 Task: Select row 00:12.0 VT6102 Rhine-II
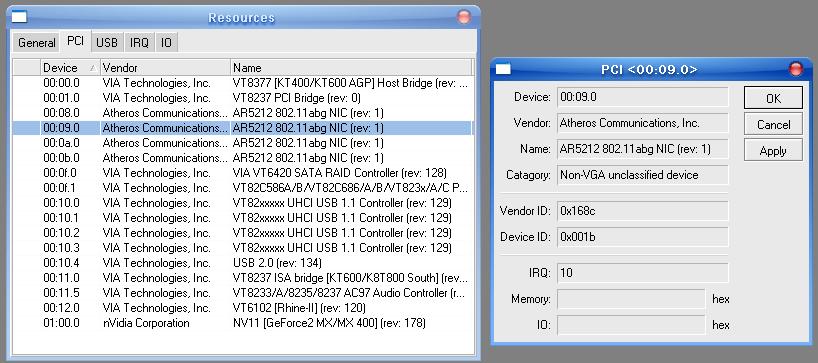[243, 308]
